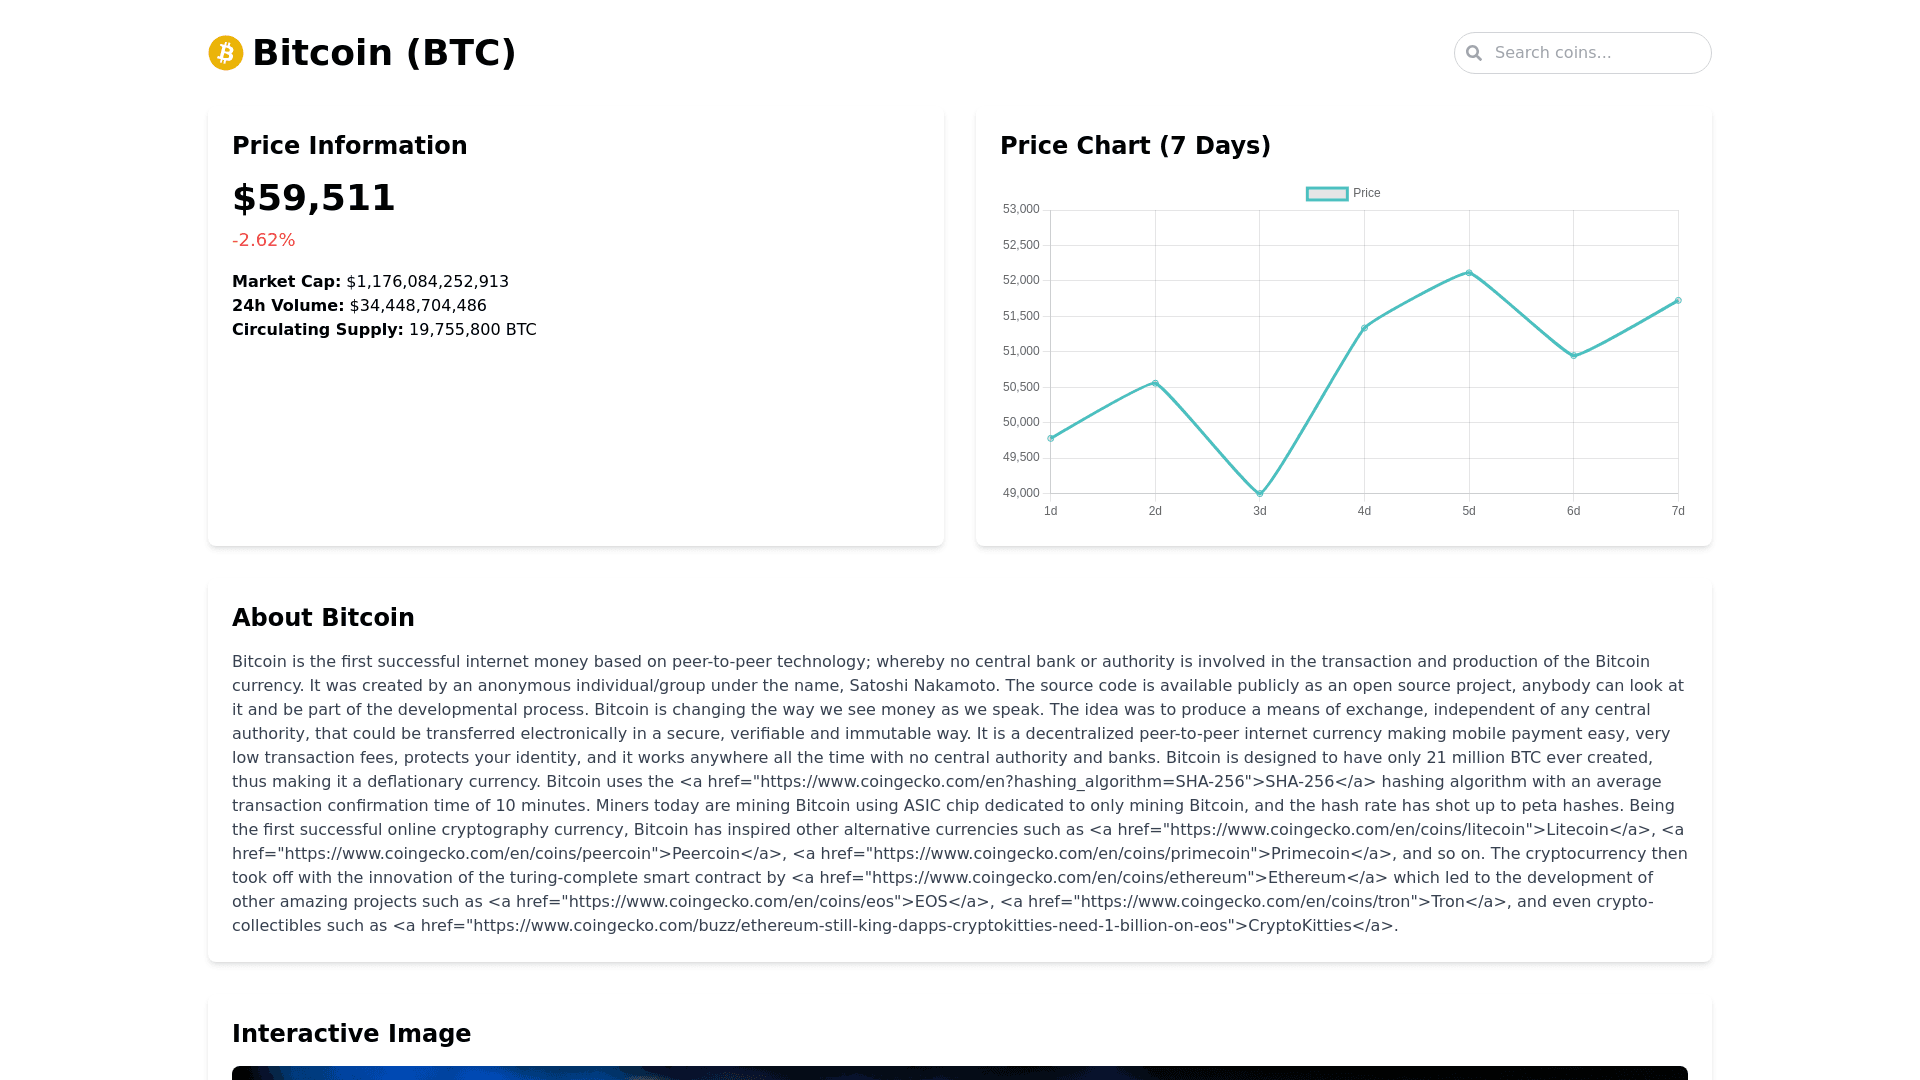1920x1080 pixels.
Task: Click the 24h Volume figure
Action: [418, 306]
